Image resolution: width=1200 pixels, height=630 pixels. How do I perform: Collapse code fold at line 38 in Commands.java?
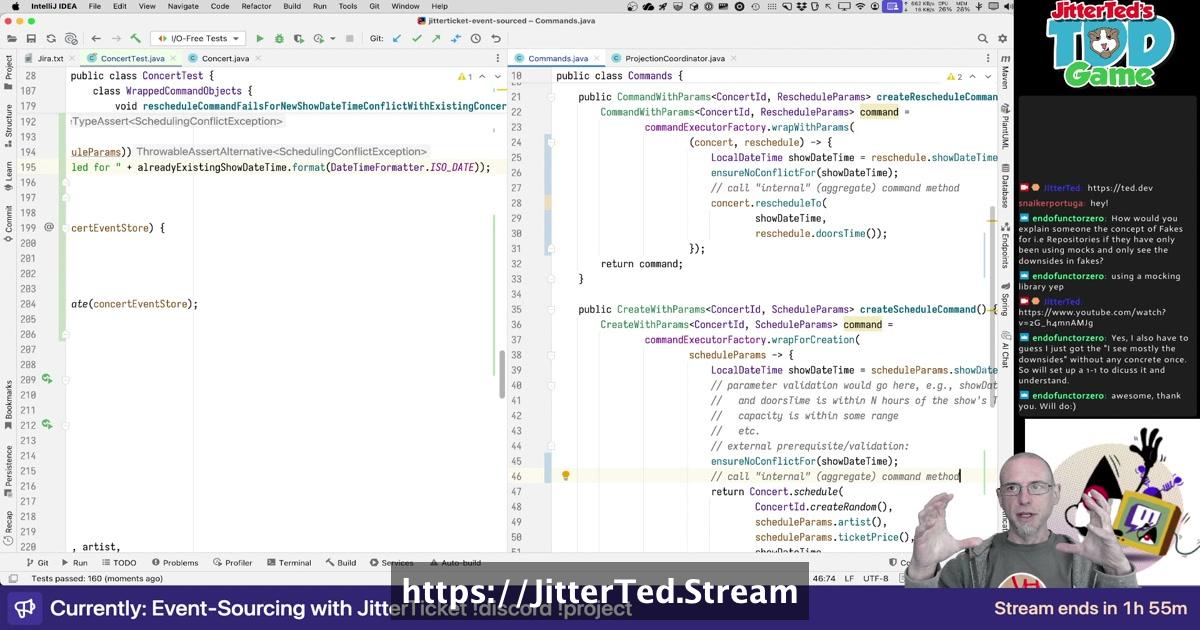click(x=552, y=355)
